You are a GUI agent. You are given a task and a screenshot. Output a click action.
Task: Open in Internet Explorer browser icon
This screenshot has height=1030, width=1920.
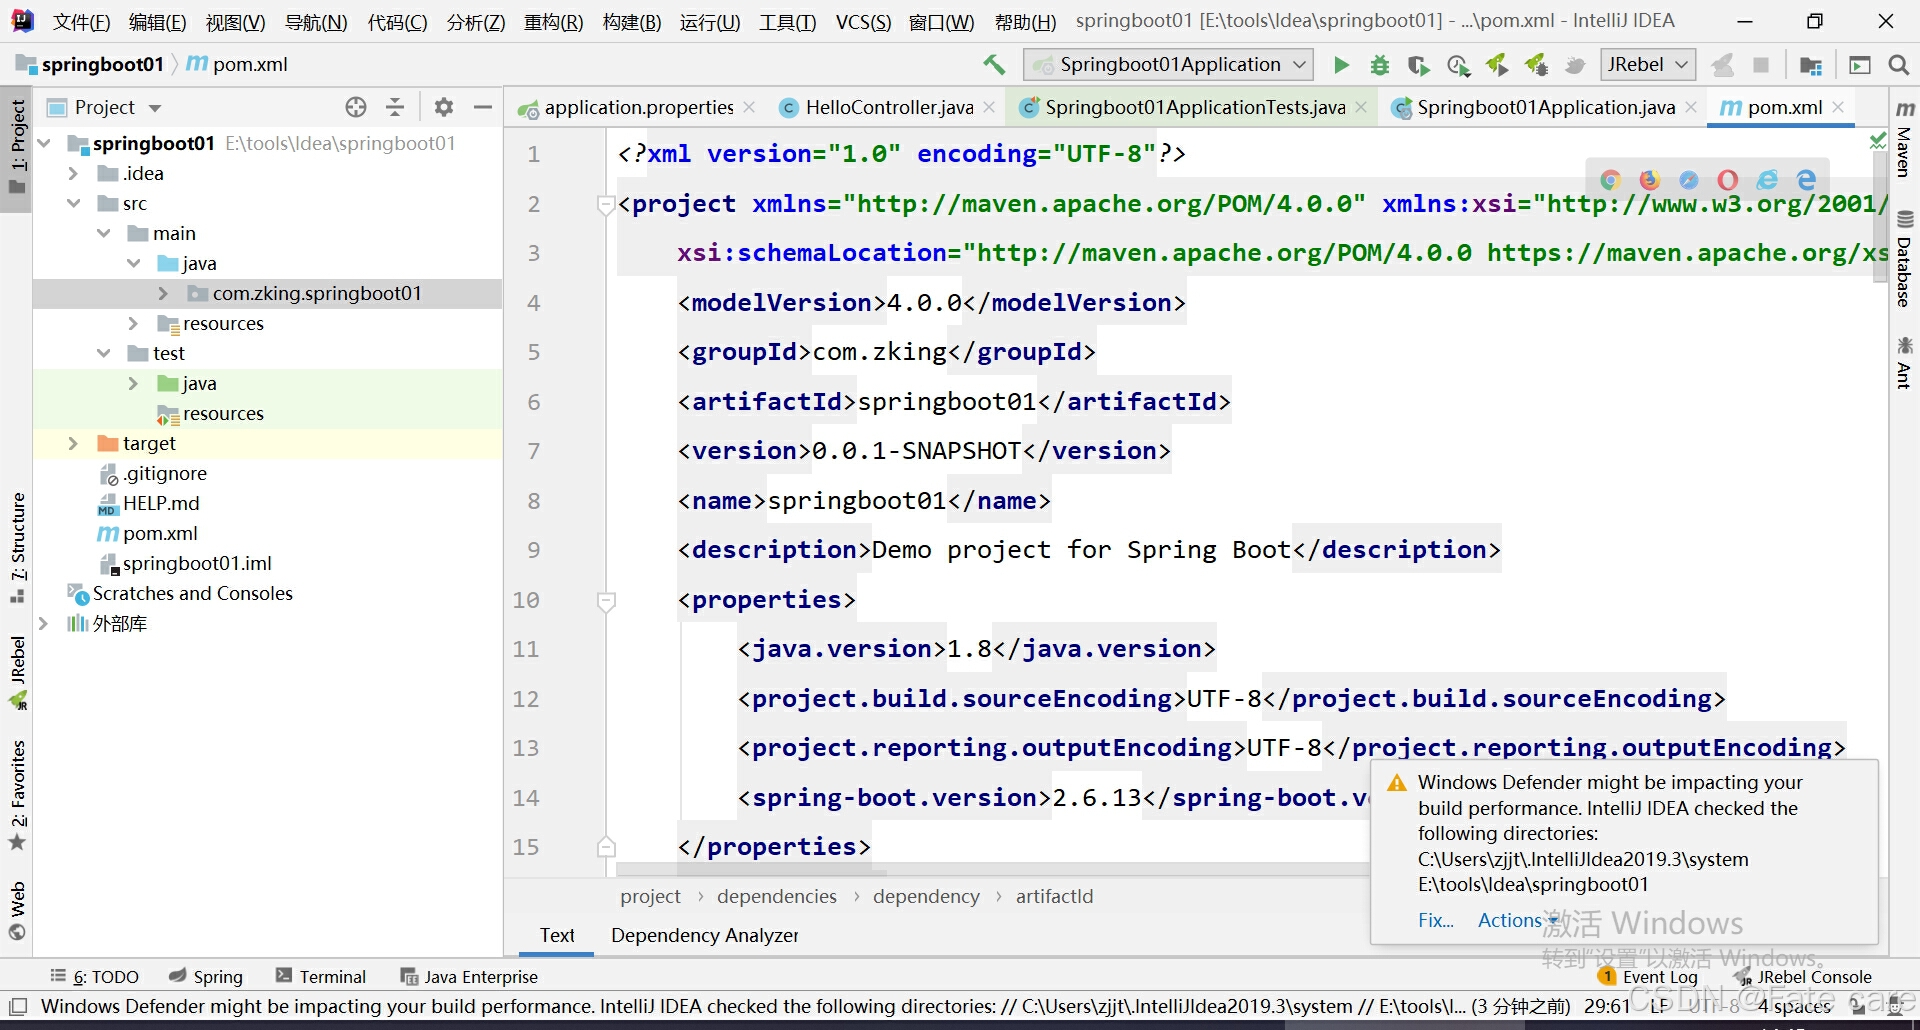click(x=1767, y=180)
